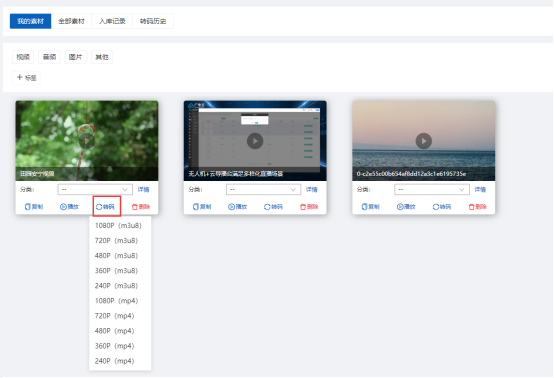Image resolution: width=554 pixels, height=378 pixels.
Task: Choose 1080P (mp4) transcode option
Action: tap(120, 301)
